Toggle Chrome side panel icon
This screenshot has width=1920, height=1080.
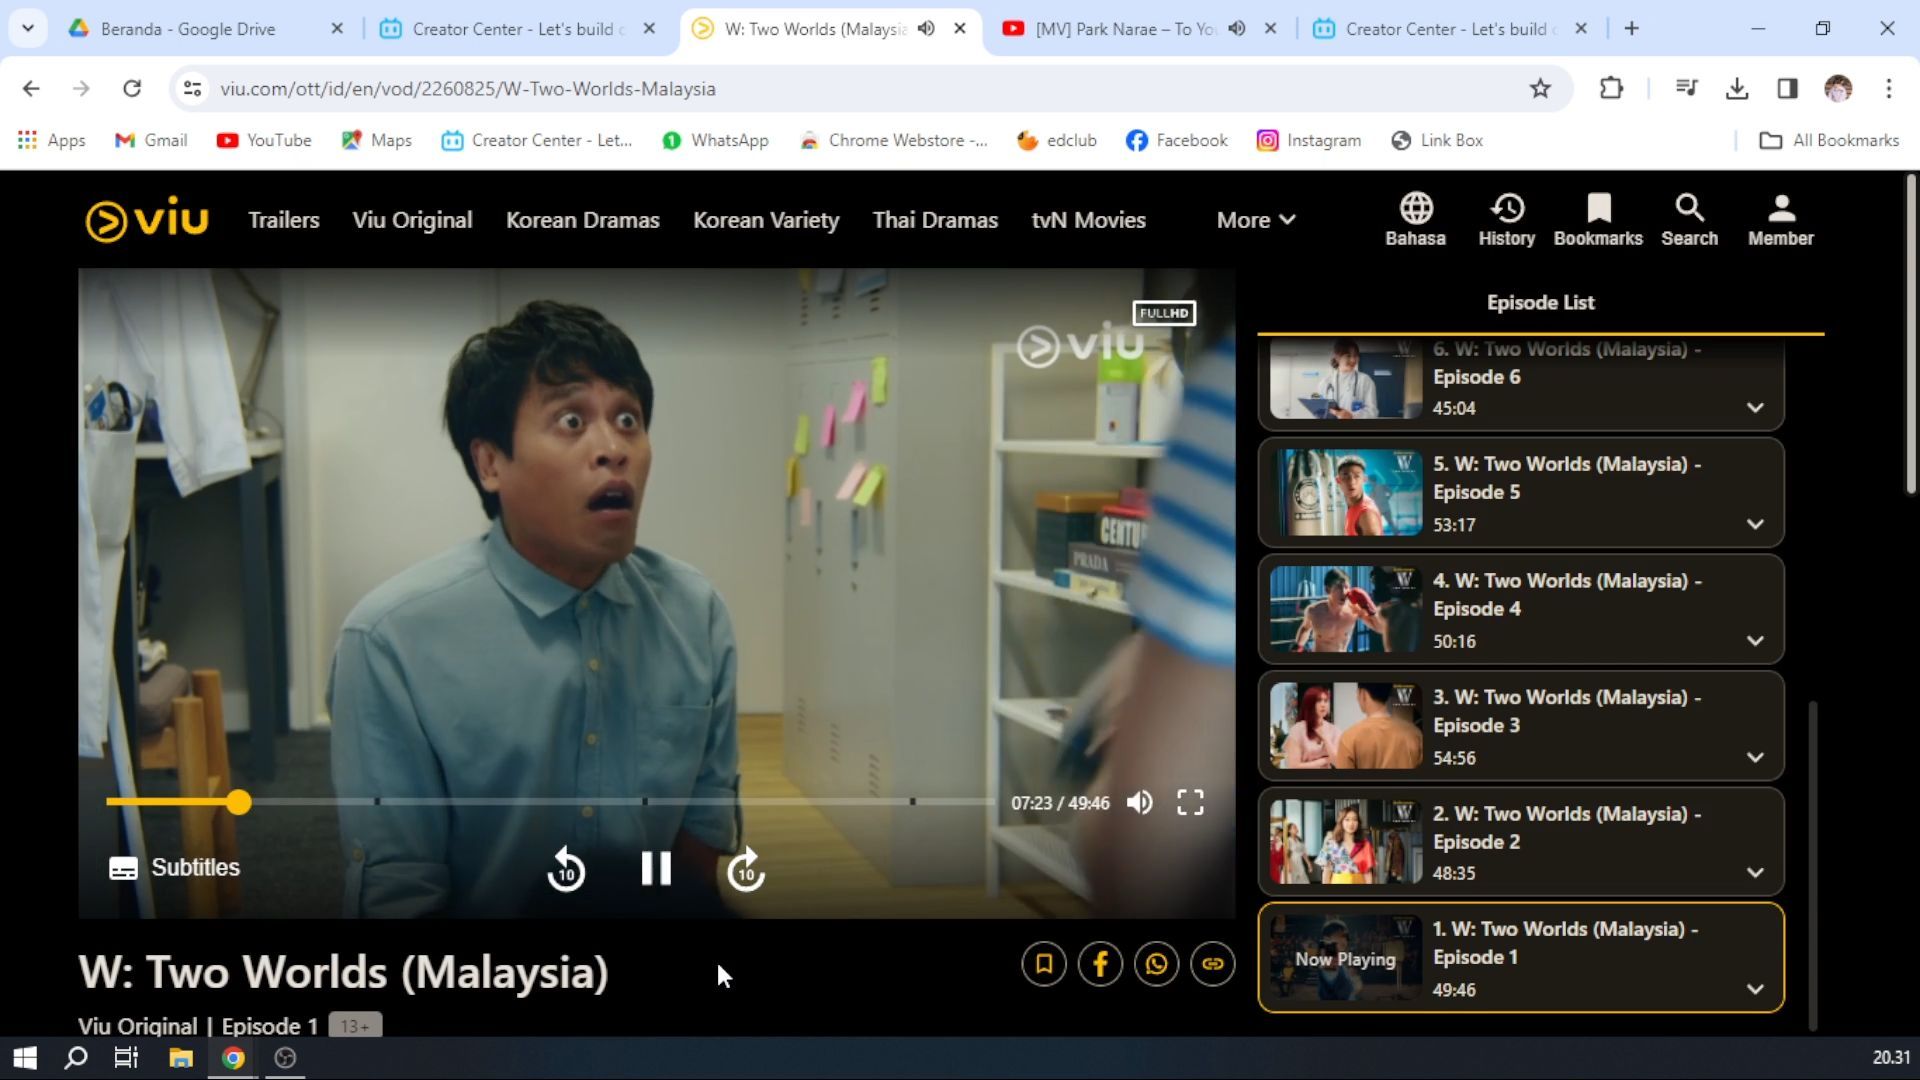pyautogui.click(x=1787, y=89)
